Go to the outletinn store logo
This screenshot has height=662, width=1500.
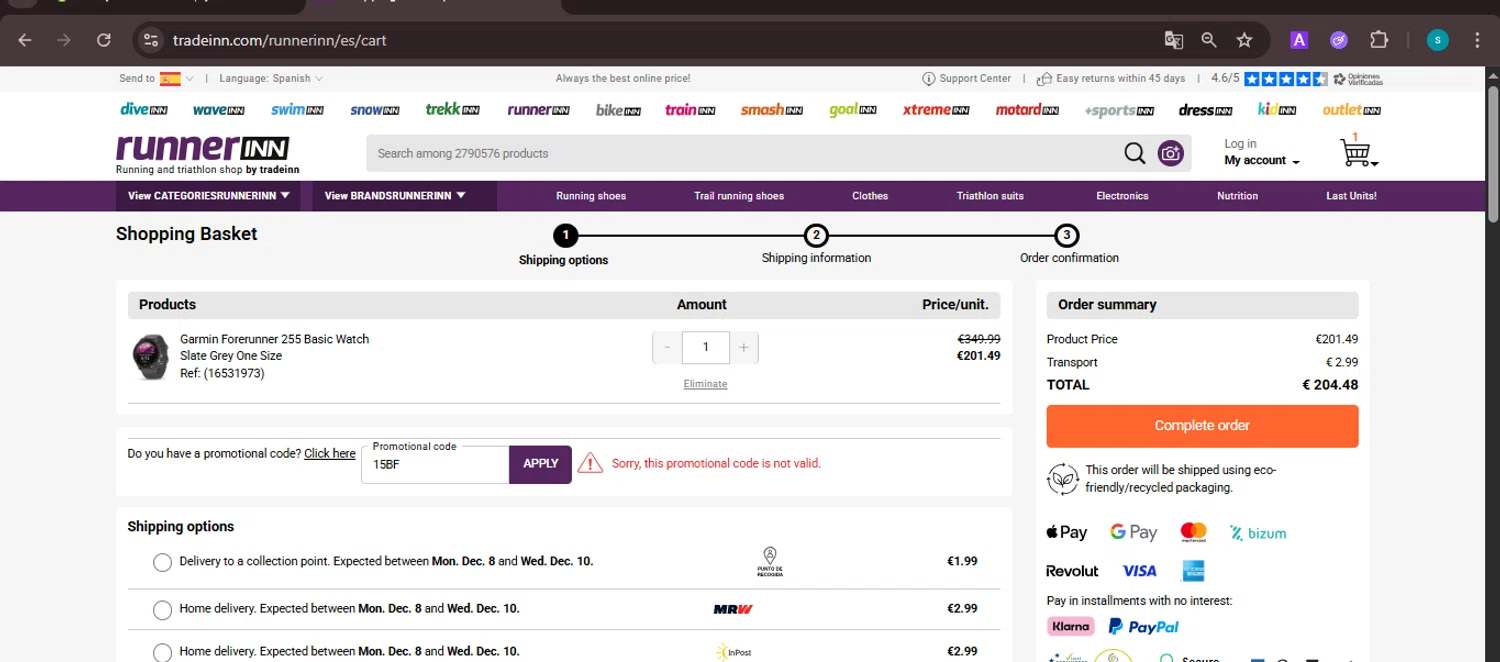[x=1351, y=109]
